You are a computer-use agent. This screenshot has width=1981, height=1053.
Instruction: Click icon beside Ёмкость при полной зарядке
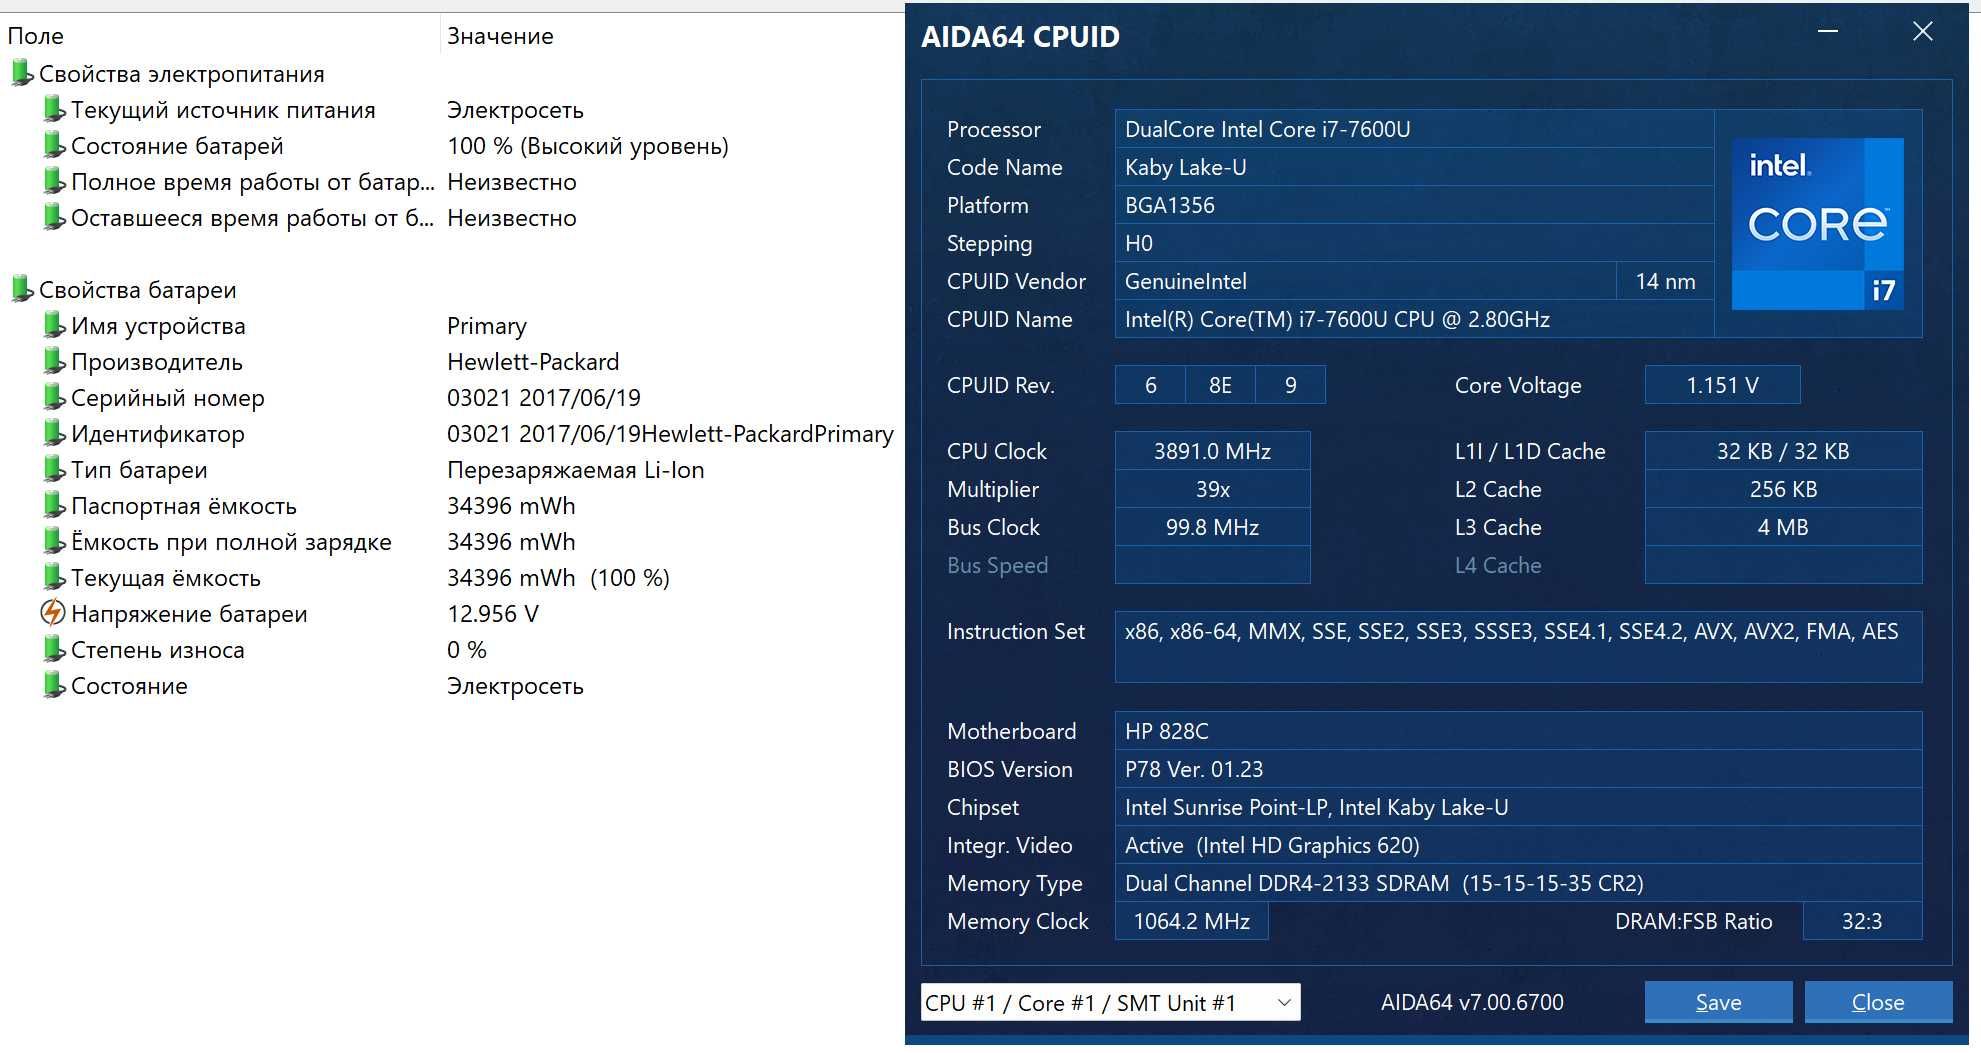click(54, 541)
